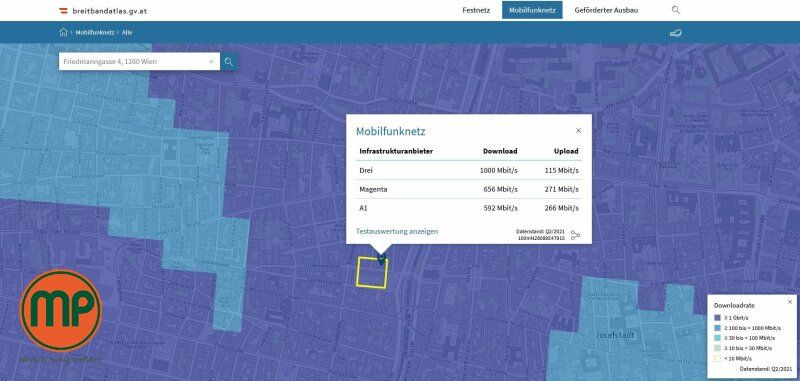Open Geförderter Ausbau menu item
This screenshot has width=800, height=381.
pos(606,10)
